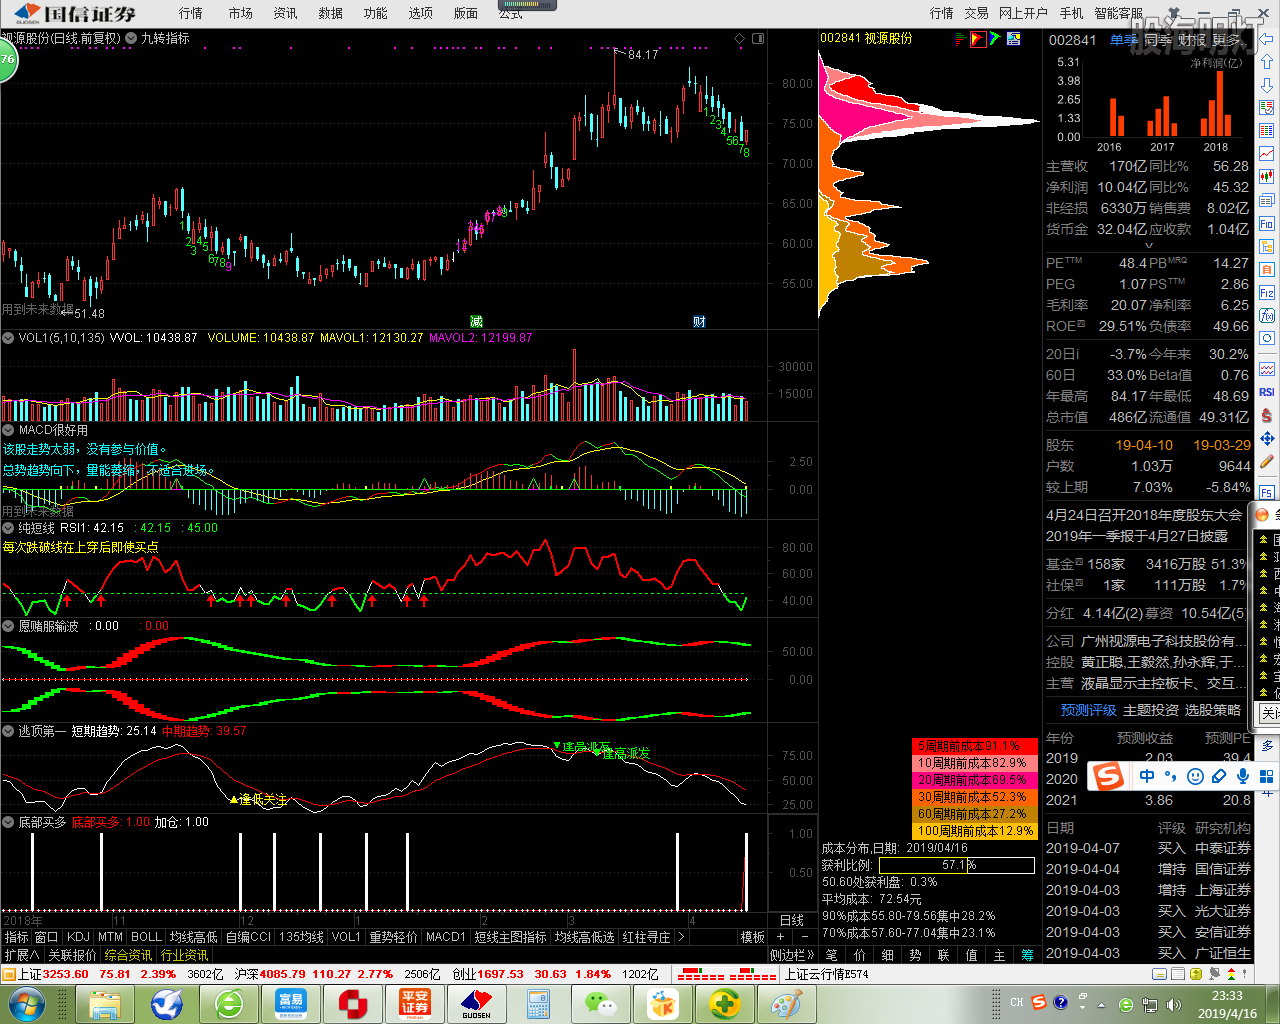Image resolution: width=1280 pixels, height=1024 pixels.
Task: Select the pencil drawing tool icon
Action: pos(1267,461)
